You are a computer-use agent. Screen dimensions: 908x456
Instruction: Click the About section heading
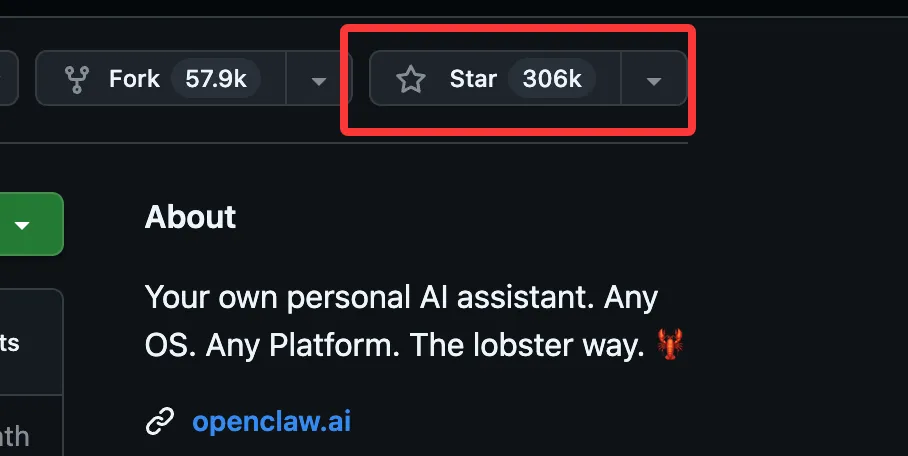click(x=190, y=217)
